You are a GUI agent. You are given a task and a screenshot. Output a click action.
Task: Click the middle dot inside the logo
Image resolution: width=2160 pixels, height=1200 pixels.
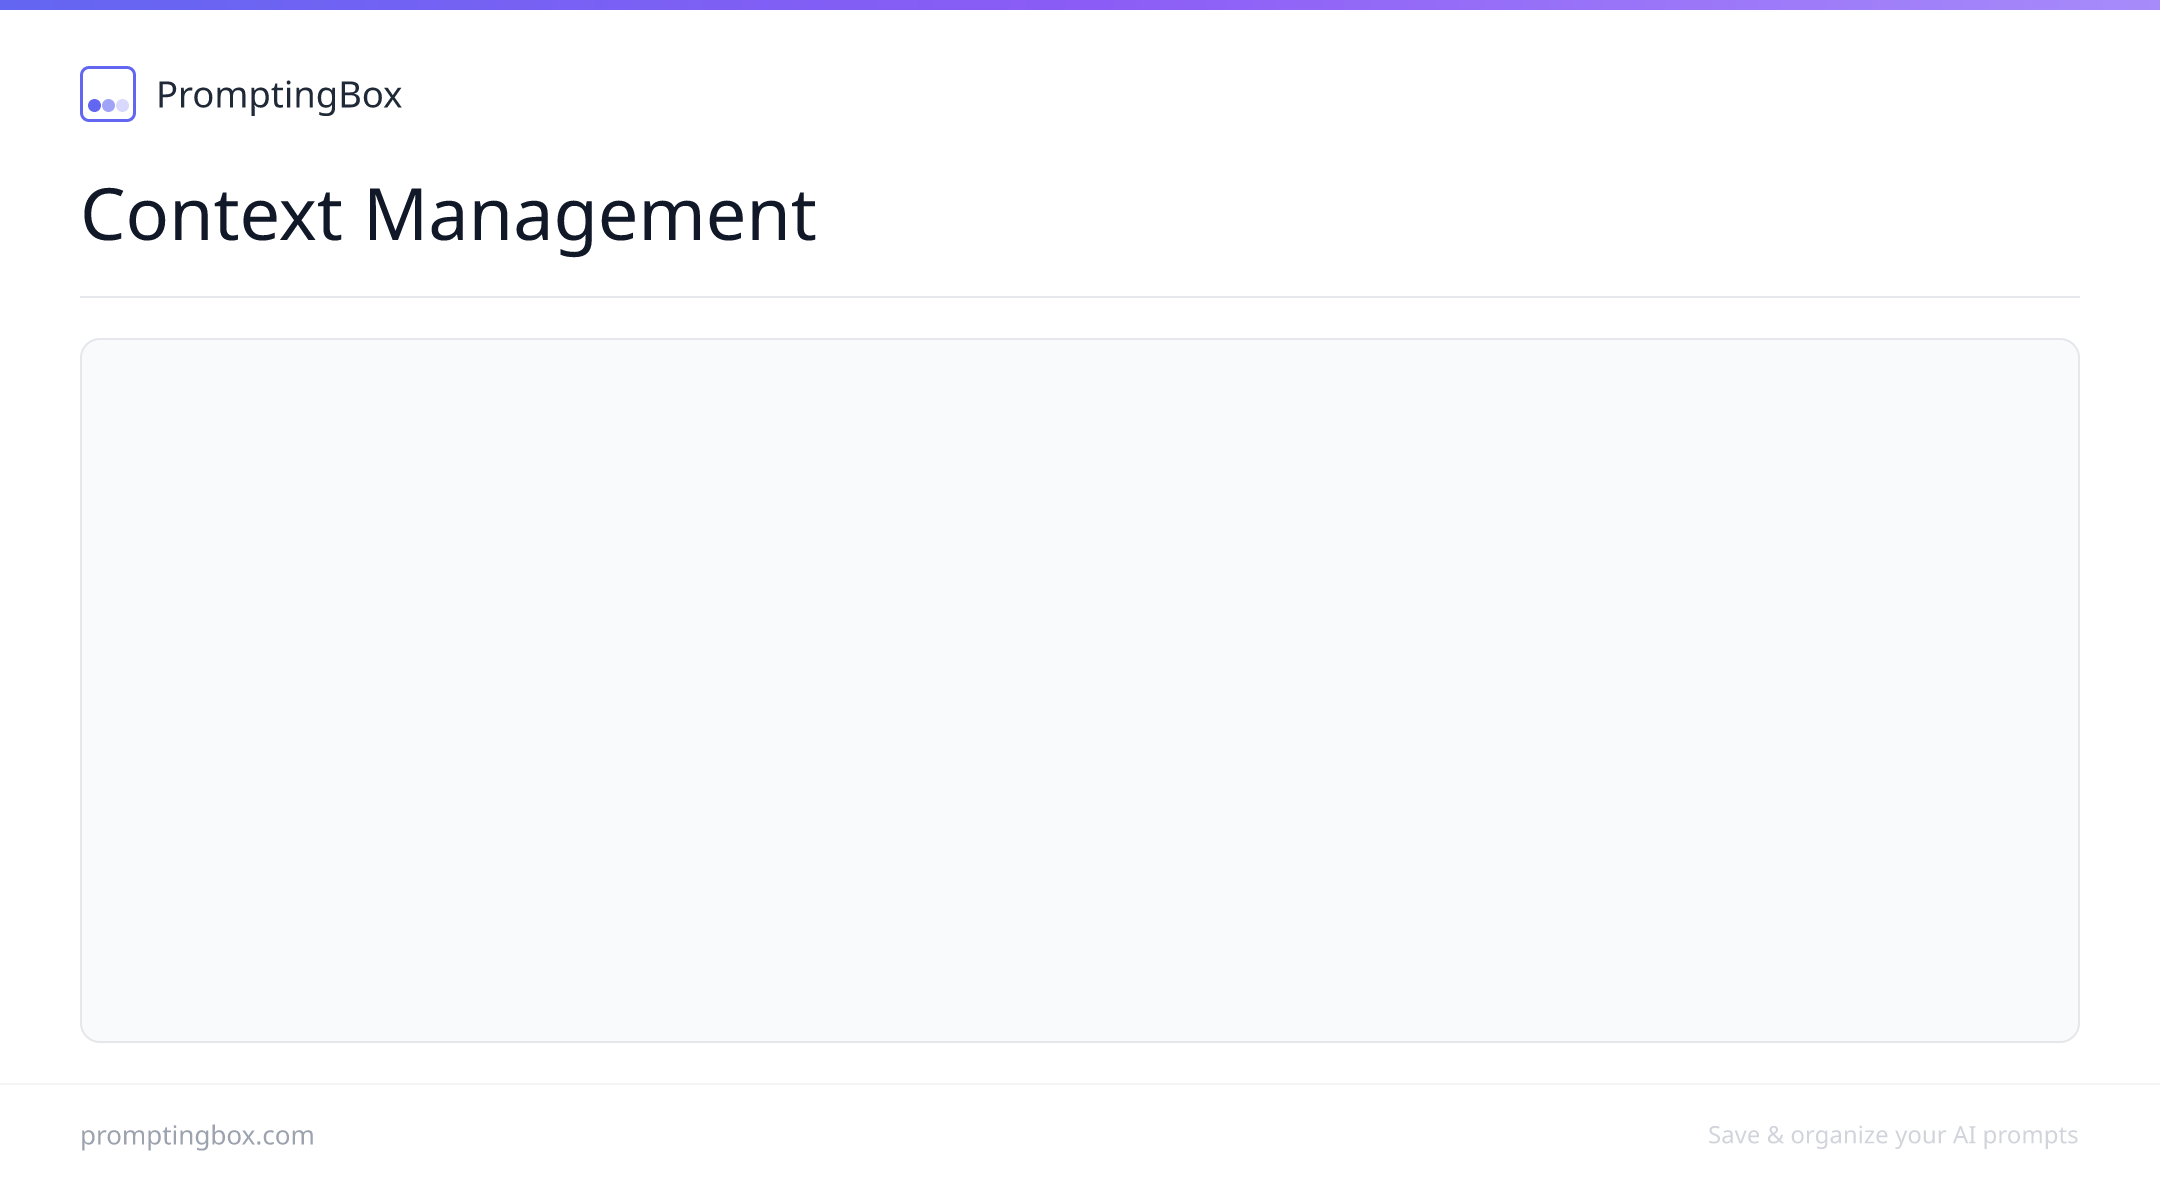[x=108, y=105]
